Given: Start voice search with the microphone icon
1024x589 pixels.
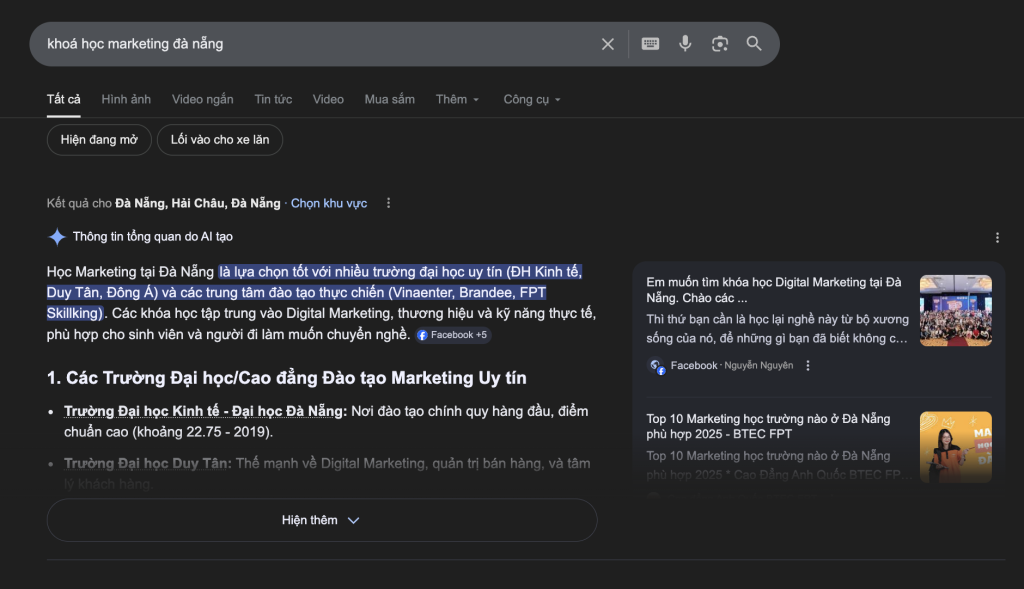Looking at the screenshot, I should (x=684, y=44).
